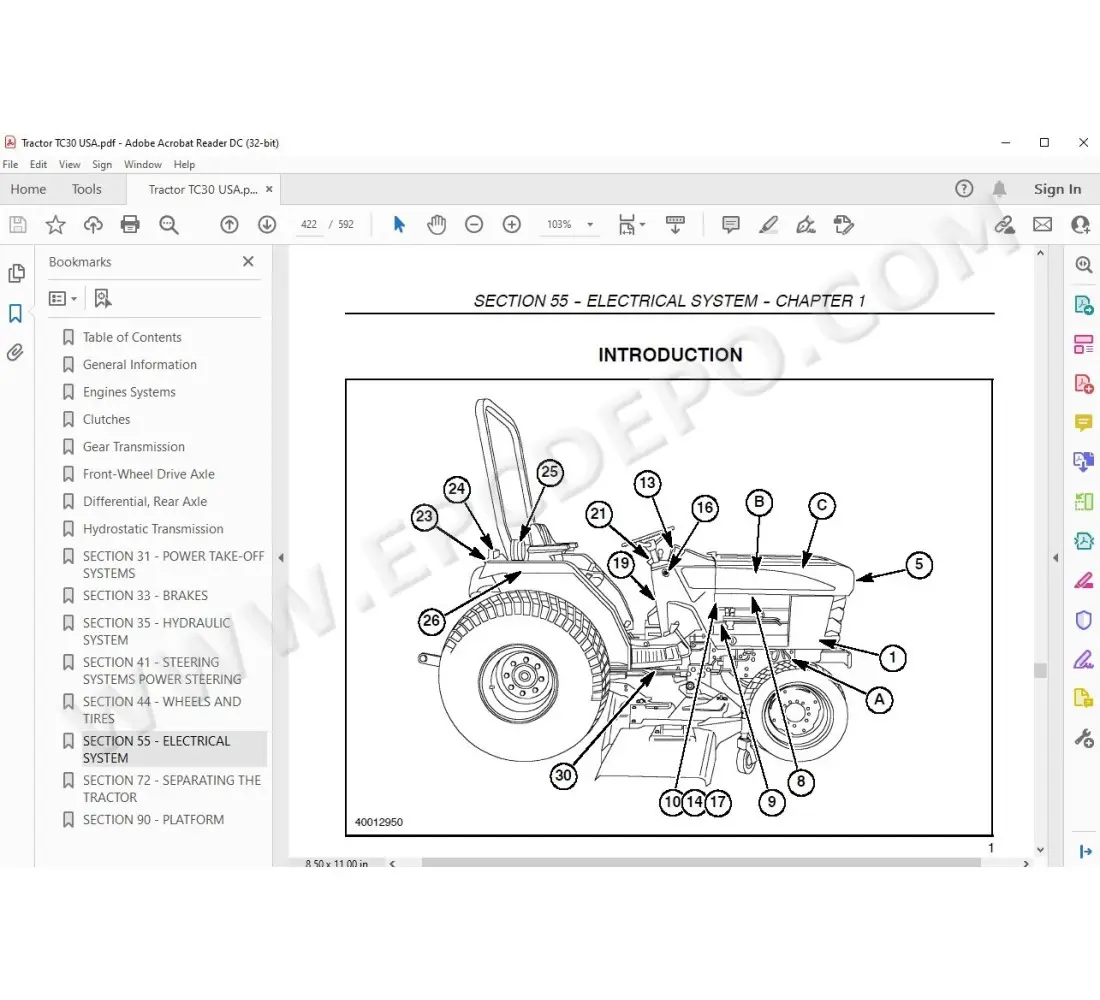
Task: Switch to the Home tab
Action: (28, 189)
